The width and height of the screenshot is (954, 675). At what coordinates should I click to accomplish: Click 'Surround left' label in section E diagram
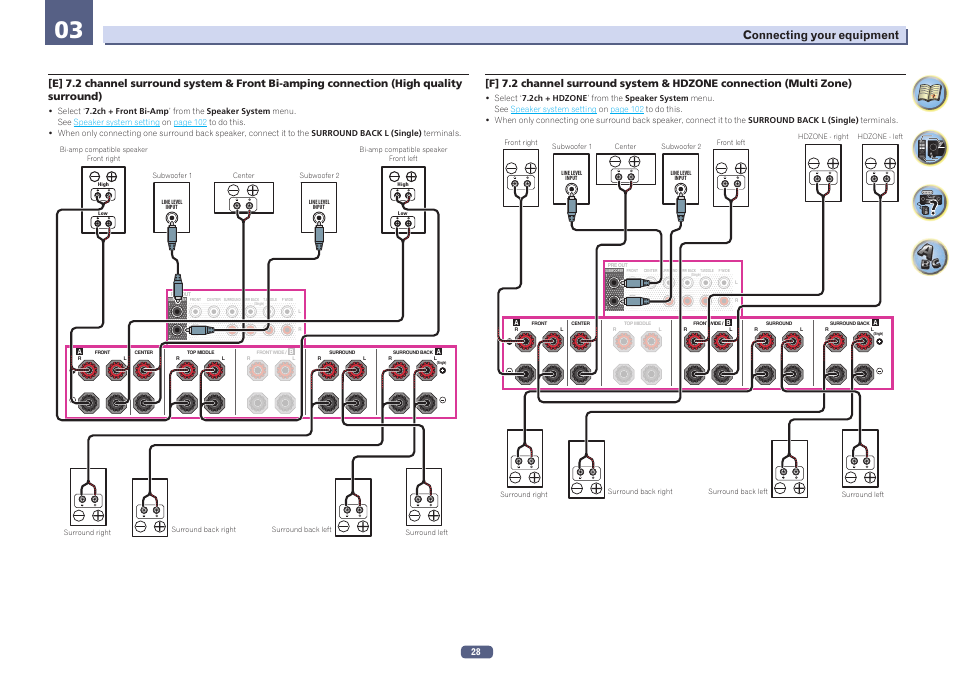pos(427,533)
